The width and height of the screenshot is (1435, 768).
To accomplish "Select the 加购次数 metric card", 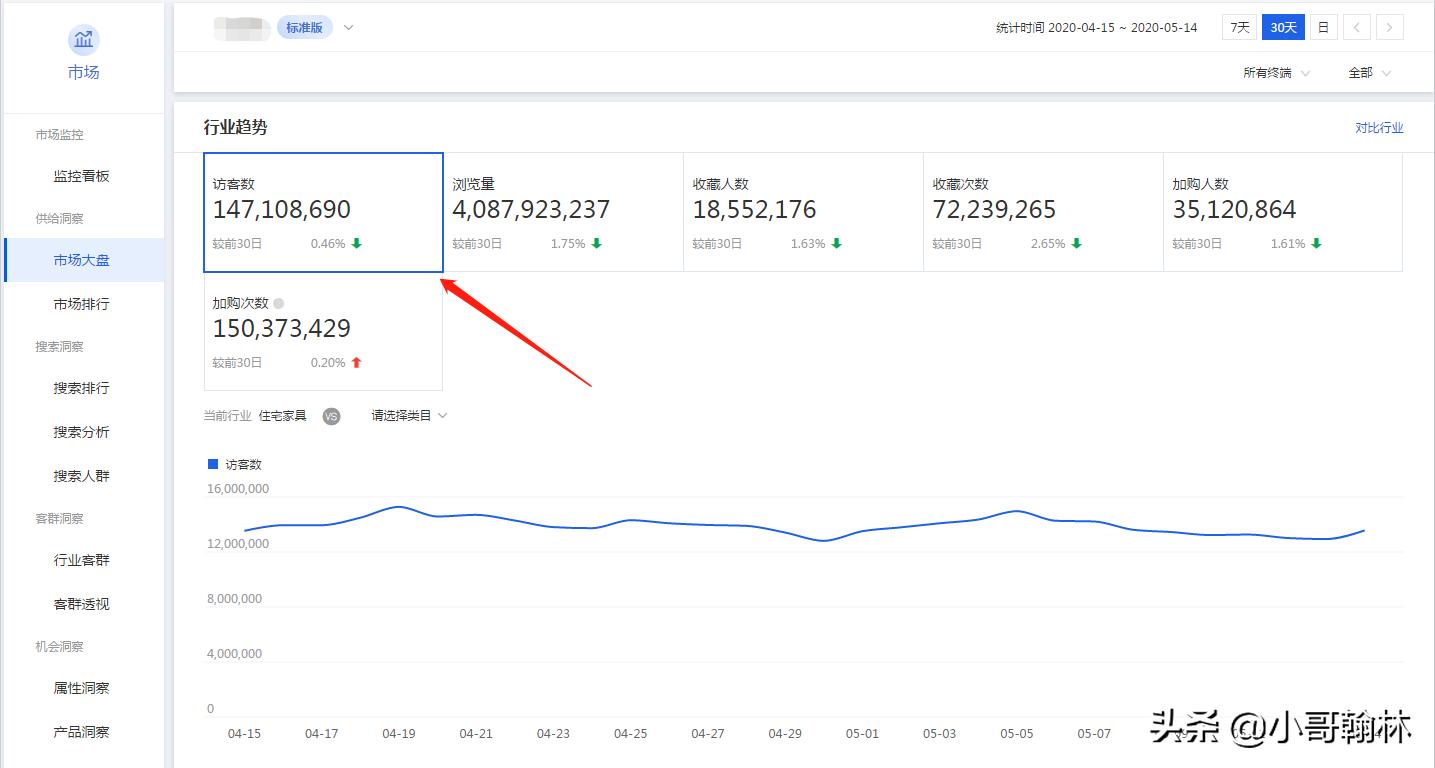I will coord(323,331).
